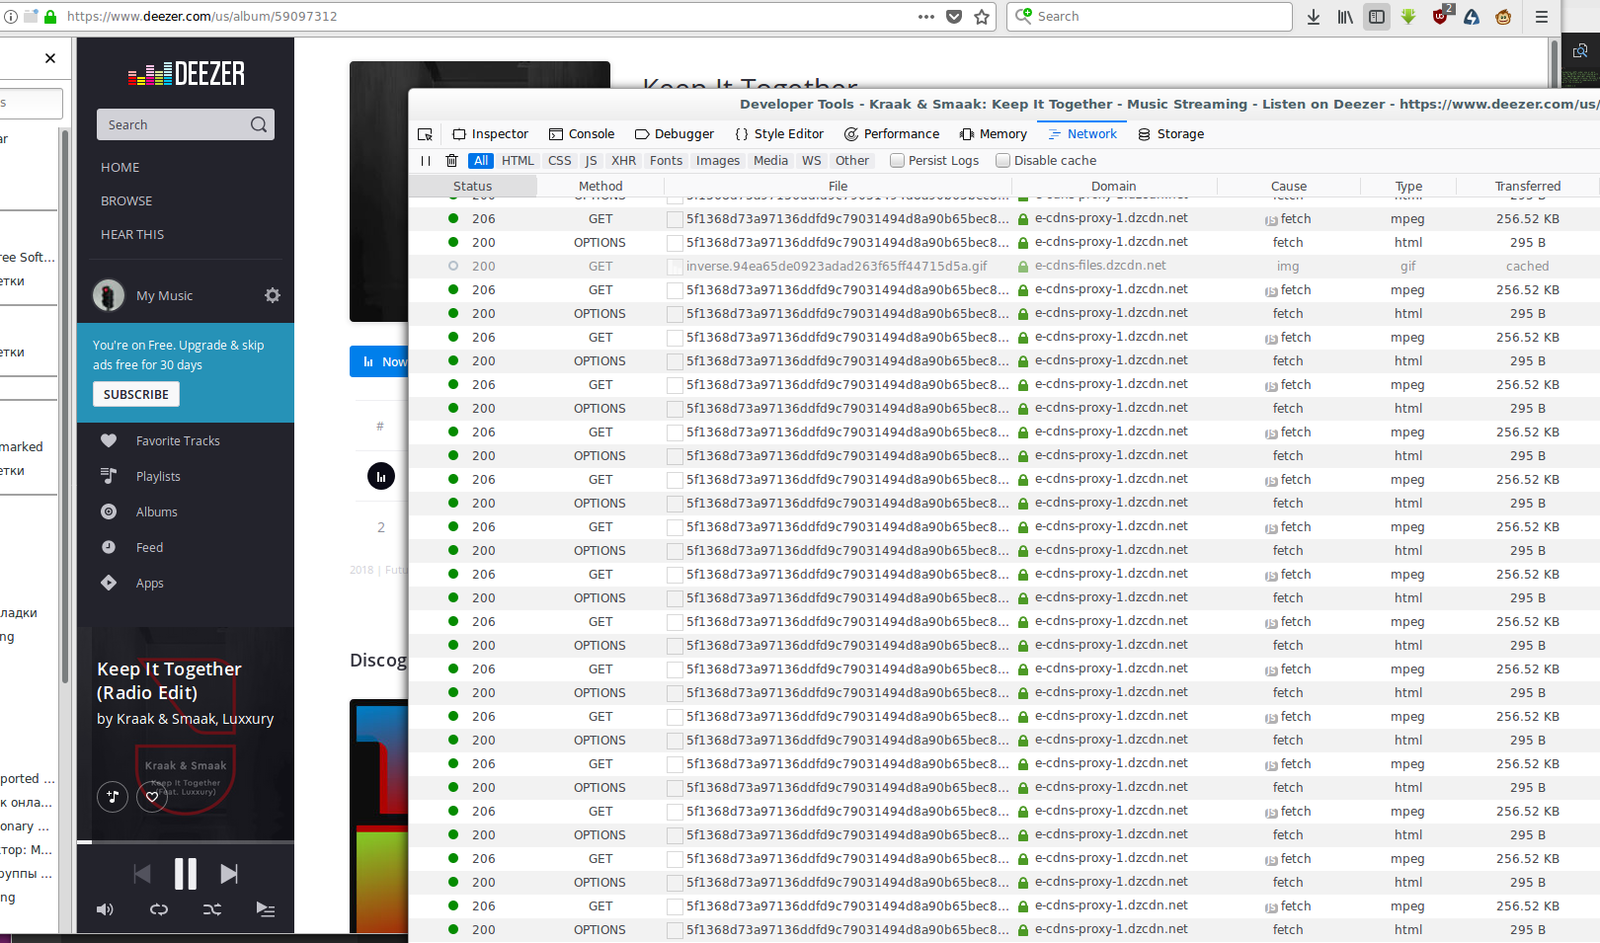Viewport: 1600px width, 943px height.
Task: Click the playing indicator on track one
Action: click(381, 477)
